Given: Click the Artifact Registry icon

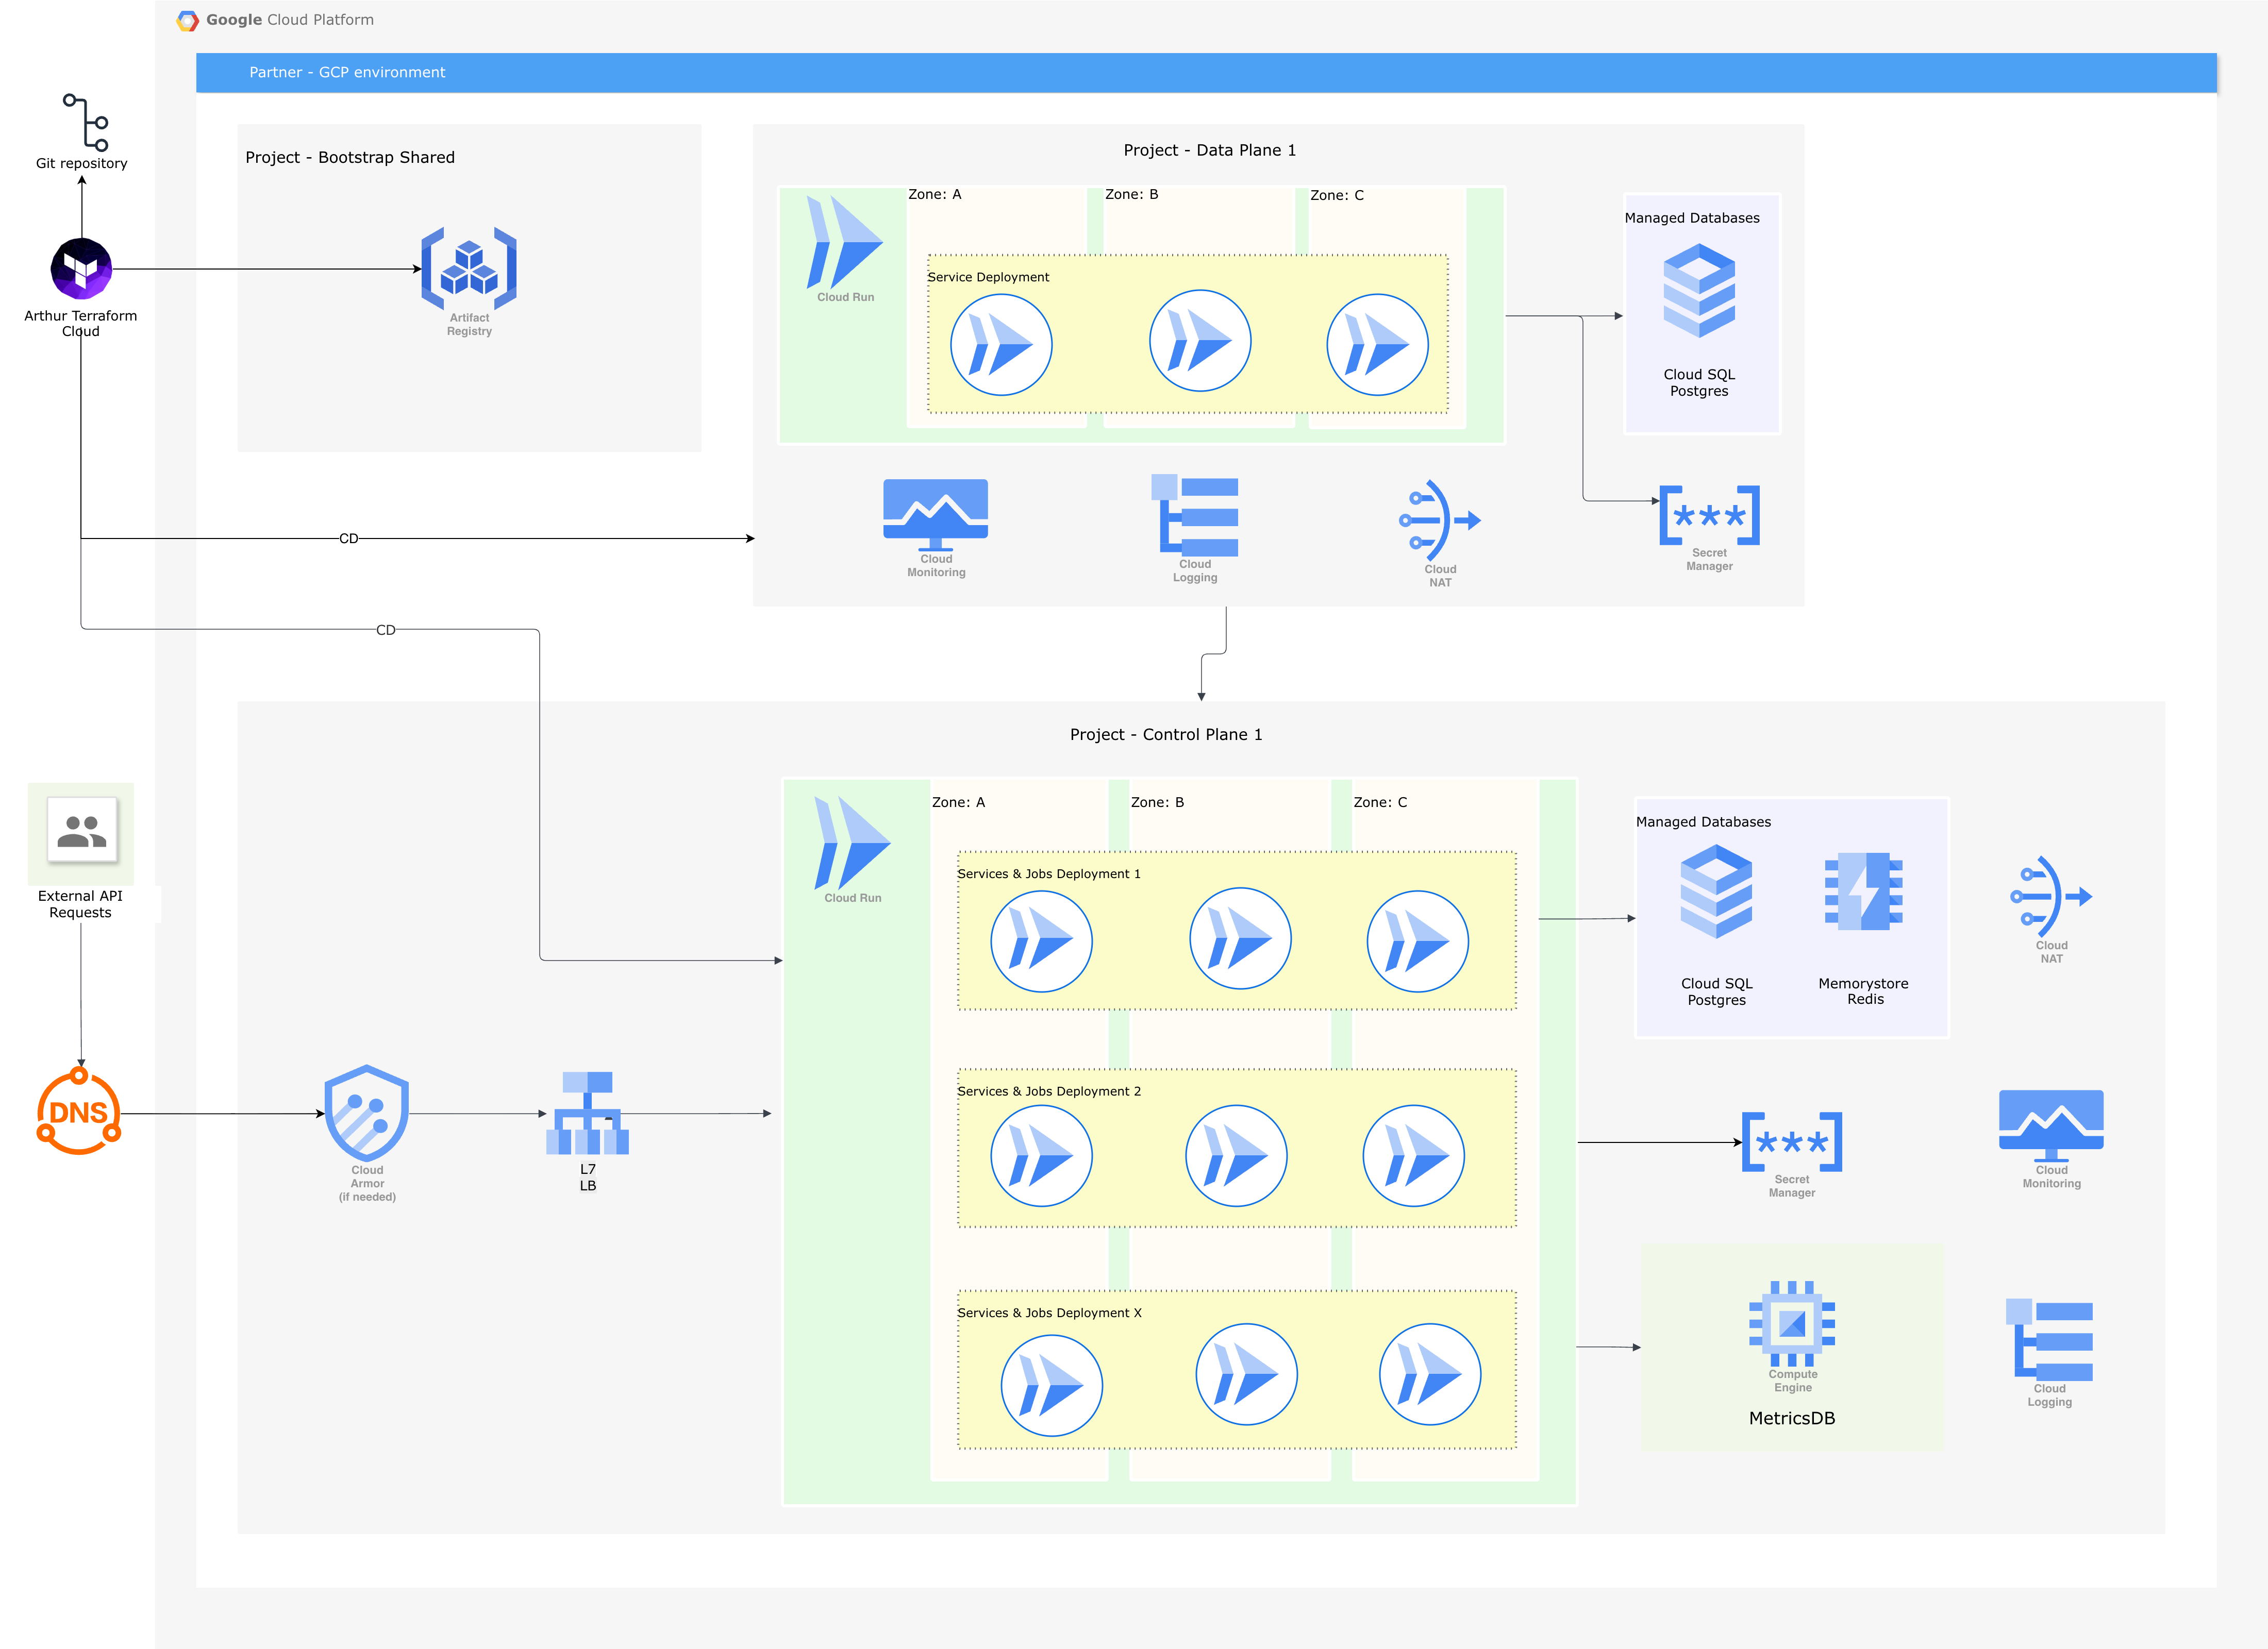Looking at the screenshot, I should point(468,269).
